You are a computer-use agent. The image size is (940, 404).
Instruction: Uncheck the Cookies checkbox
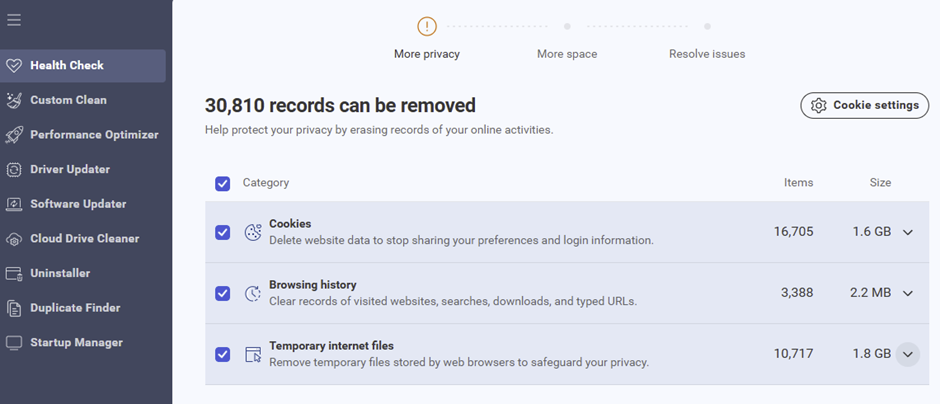223,232
